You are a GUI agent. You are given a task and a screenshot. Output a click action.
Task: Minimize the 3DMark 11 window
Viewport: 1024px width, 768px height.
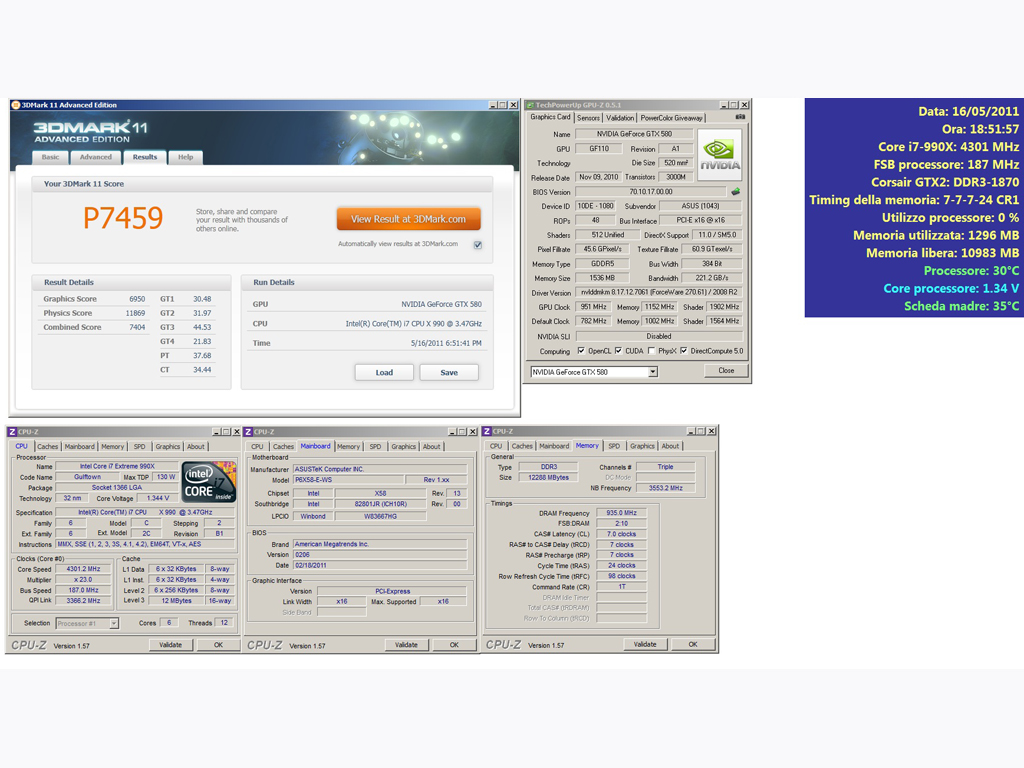click(x=492, y=104)
